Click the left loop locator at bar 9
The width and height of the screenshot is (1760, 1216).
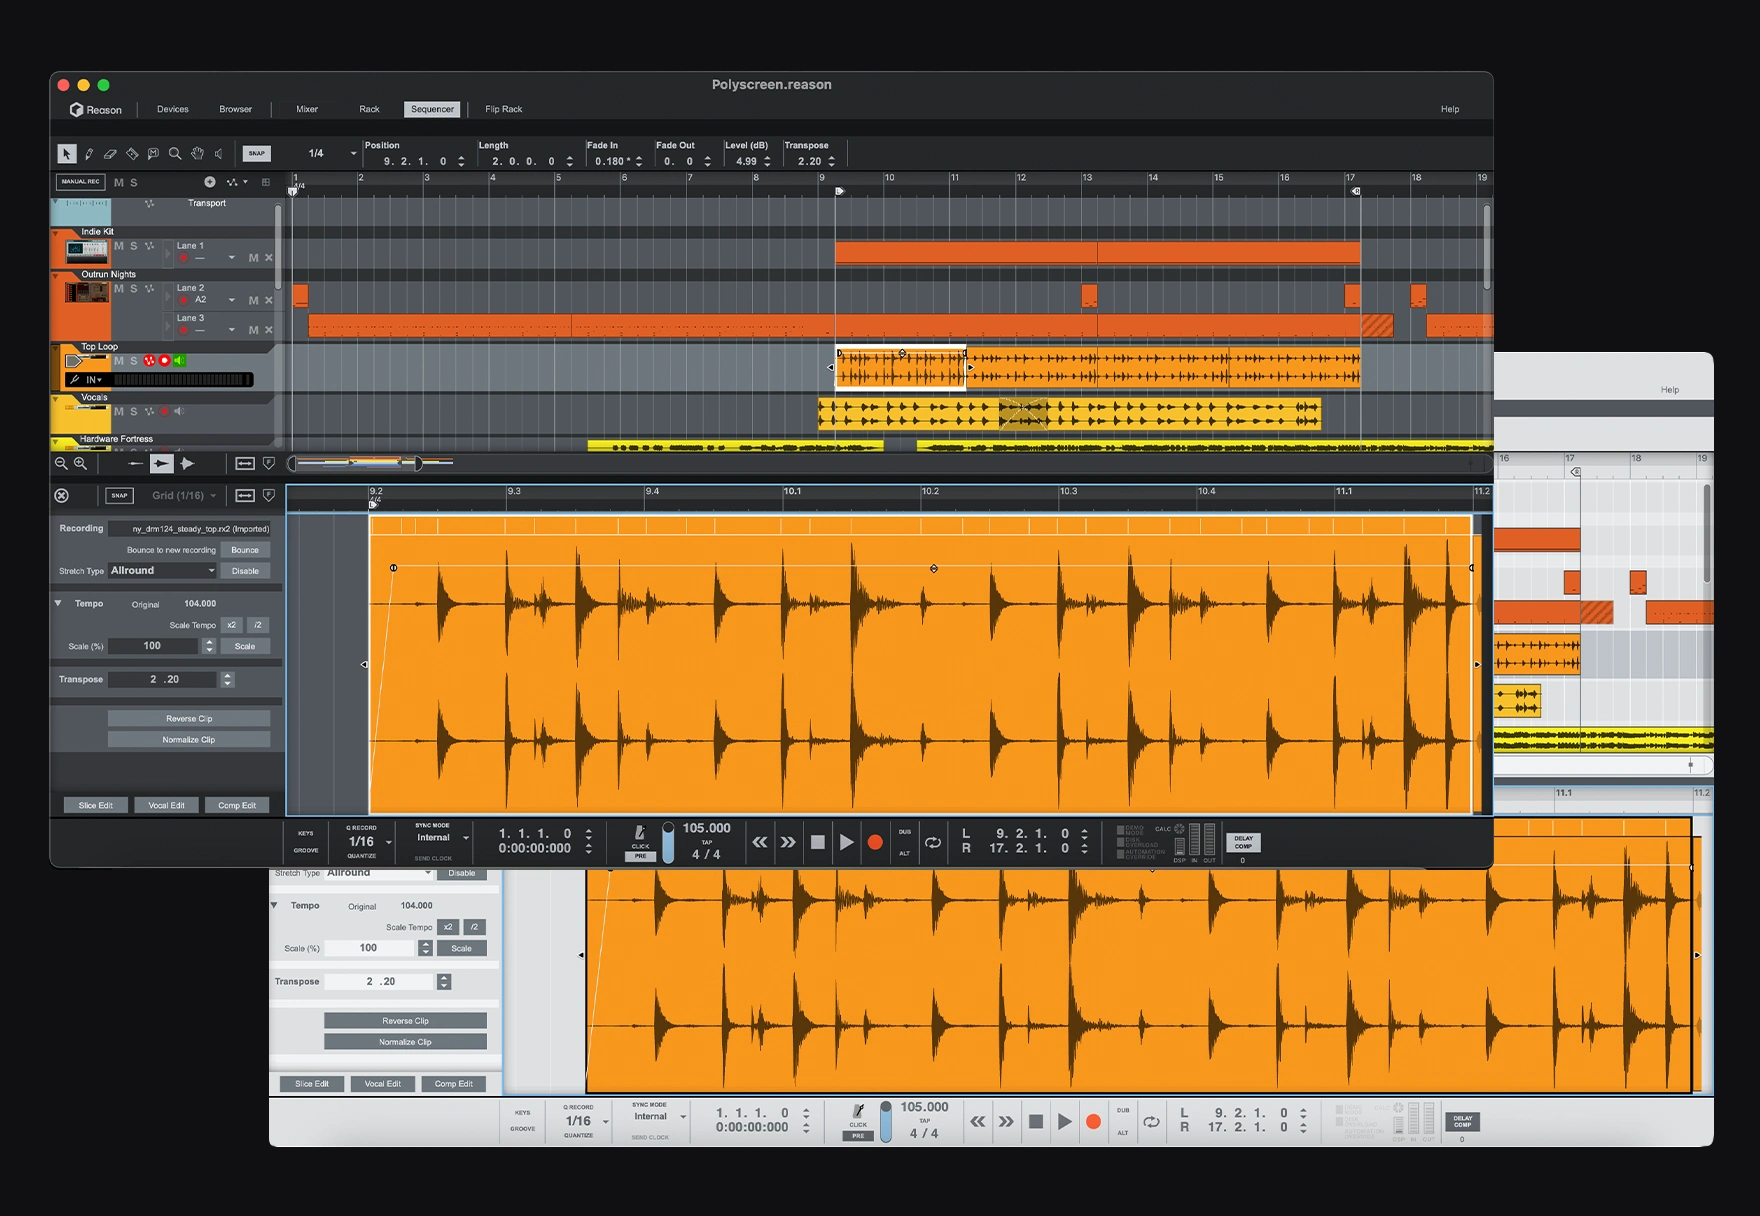pyautogui.click(x=839, y=191)
